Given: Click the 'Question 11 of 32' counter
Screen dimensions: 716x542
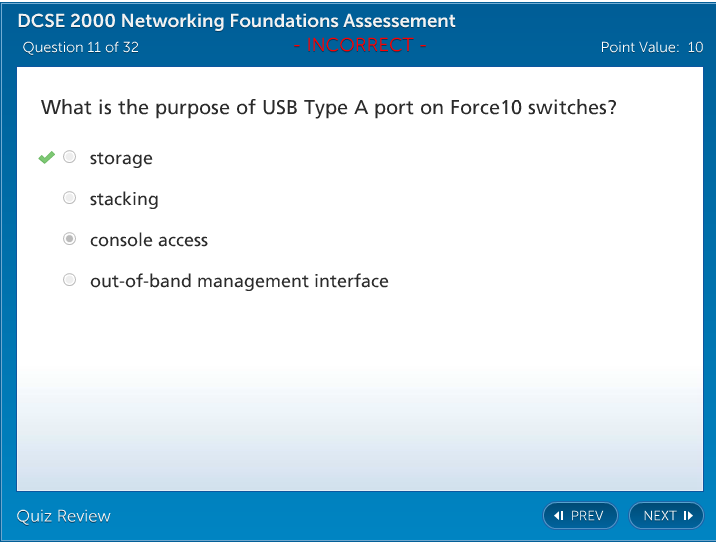Looking at the screenshot, I should (x=80, y=47).
